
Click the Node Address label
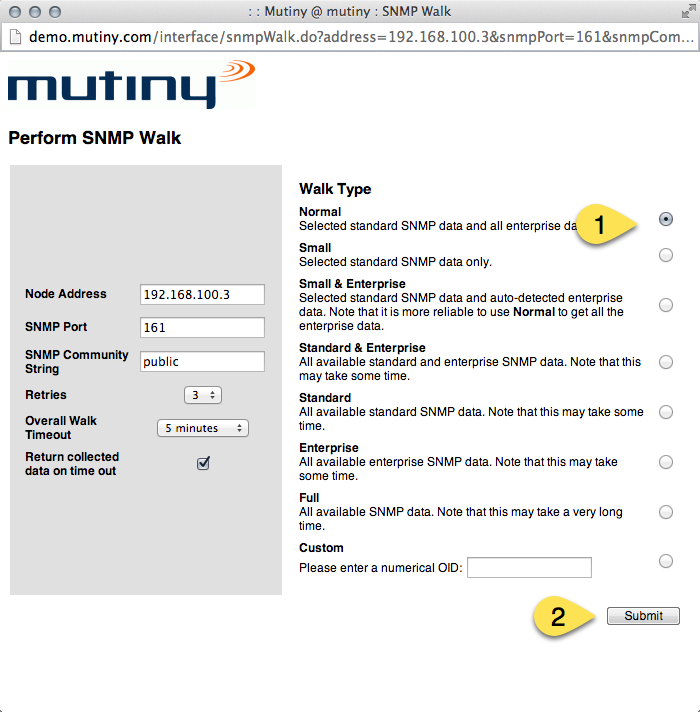[66, 294]
